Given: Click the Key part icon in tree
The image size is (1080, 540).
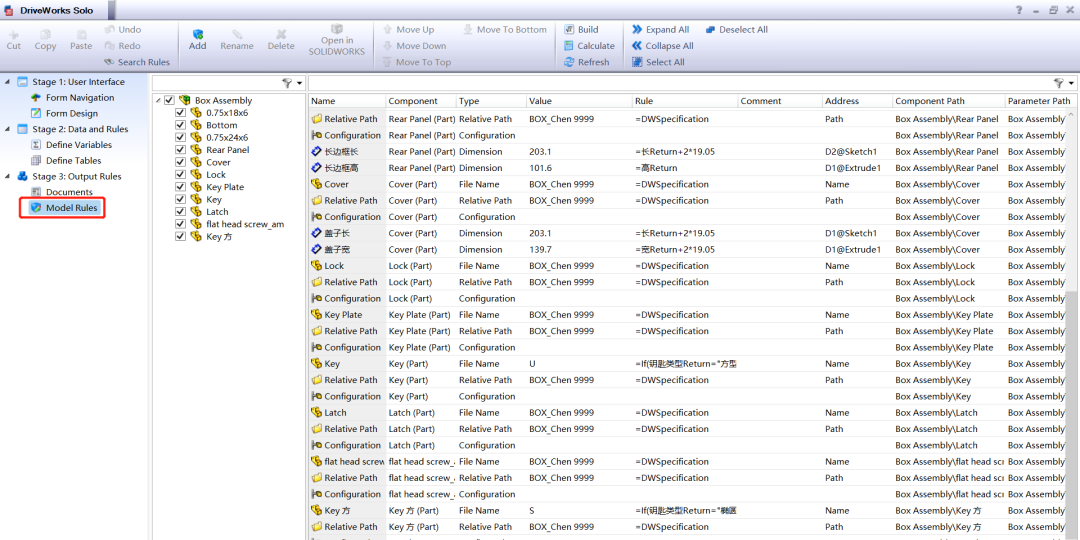Looking at the screenshot, I should pyautogui.click(x=196, y=199).
